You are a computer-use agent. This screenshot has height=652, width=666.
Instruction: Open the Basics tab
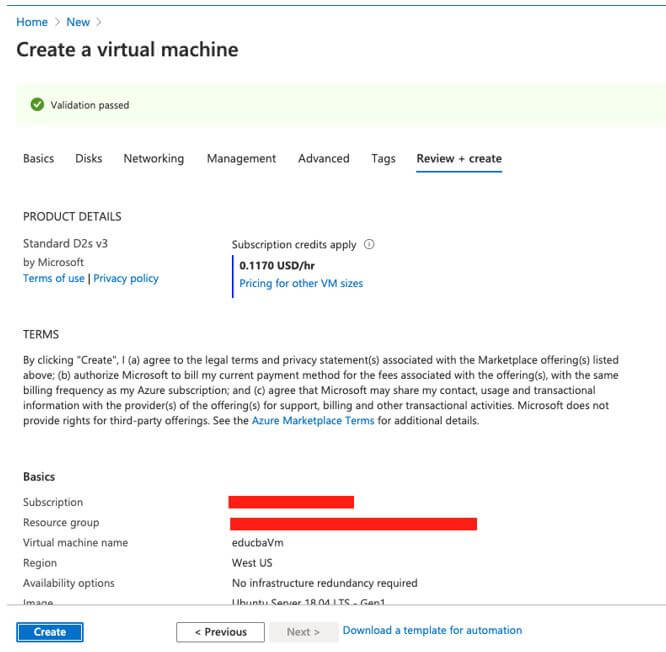coord(38,158)
